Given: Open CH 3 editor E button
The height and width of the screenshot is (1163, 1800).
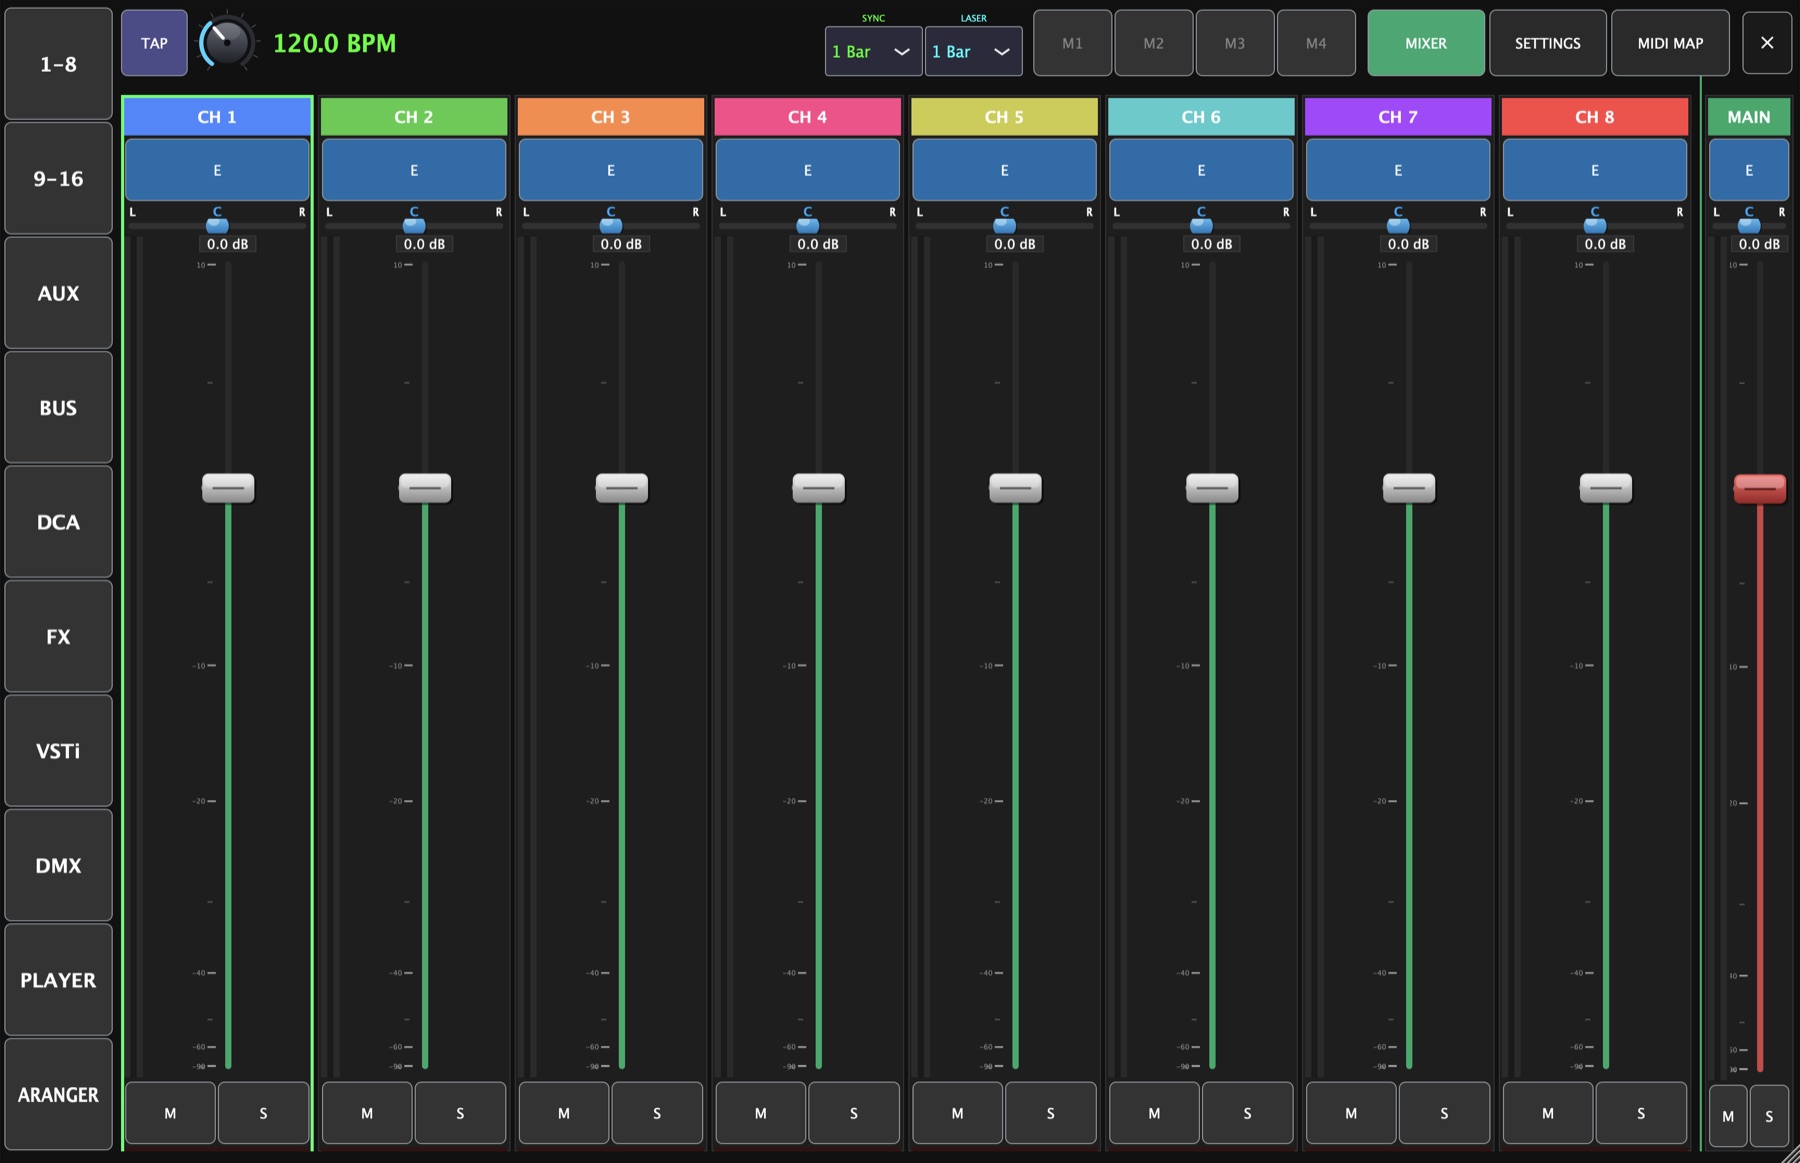Looking at the screenshot, I should [611, 170].
